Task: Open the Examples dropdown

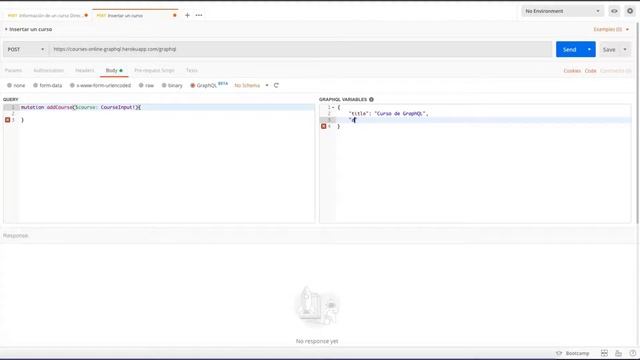Action: pyautogui.click(x=611, y=29)
